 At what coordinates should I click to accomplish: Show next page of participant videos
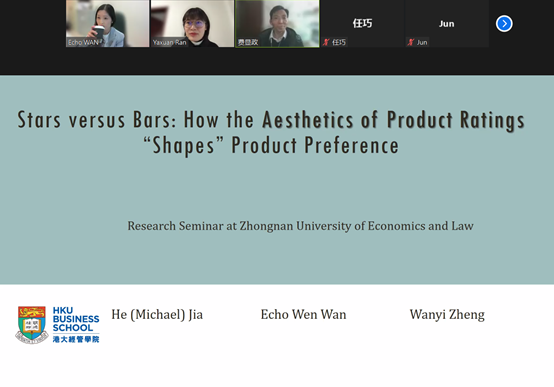[x=504, y=24]
